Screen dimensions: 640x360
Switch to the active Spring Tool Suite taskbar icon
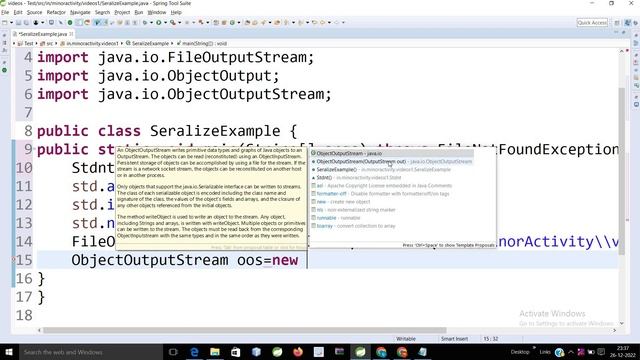click(360, 352)
